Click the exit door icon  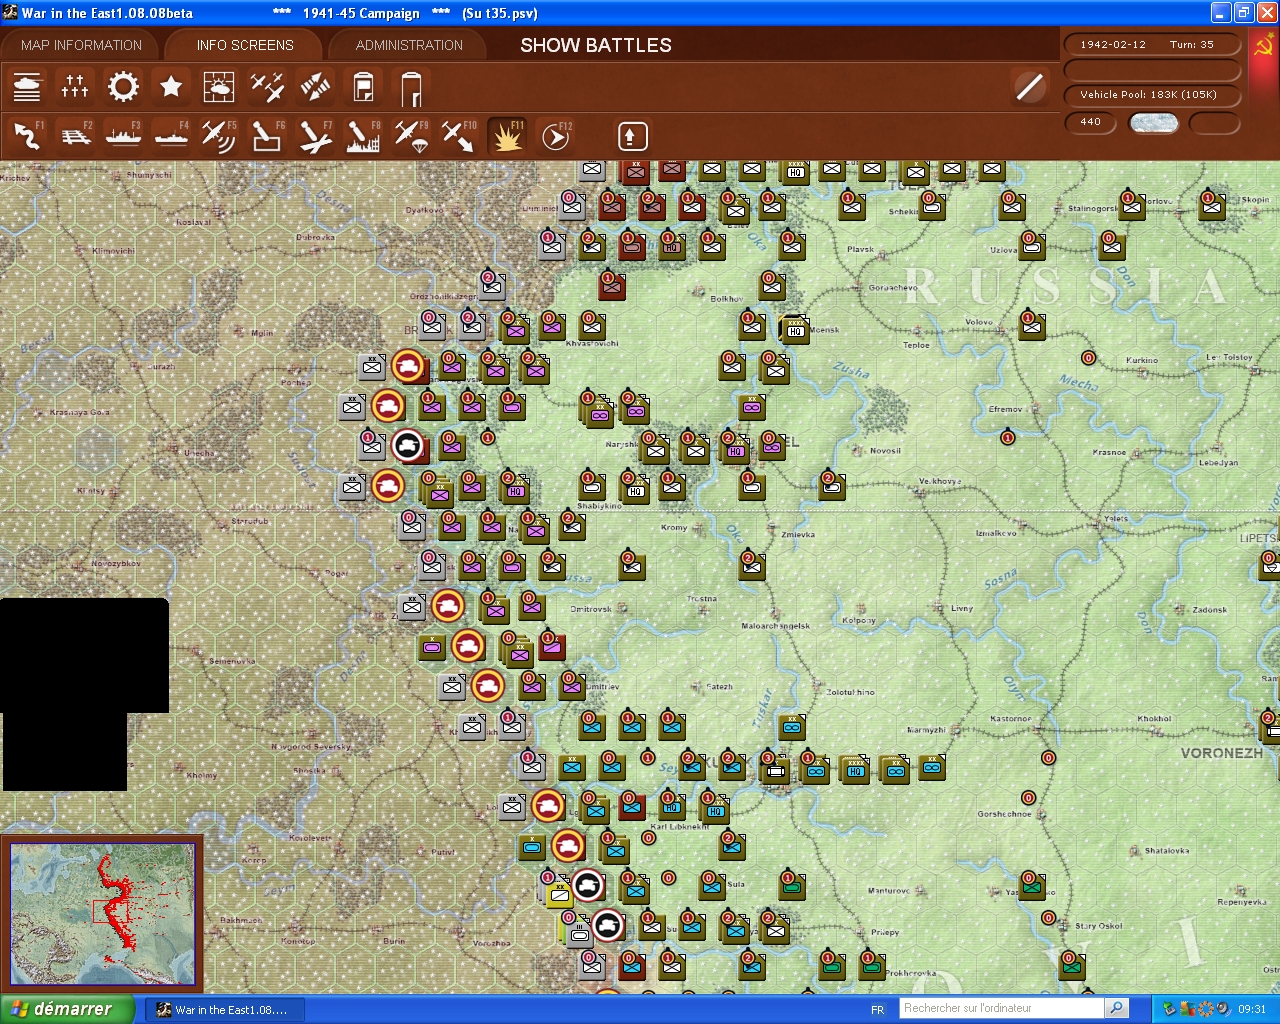pyautogui.click(x=411, y=87)
